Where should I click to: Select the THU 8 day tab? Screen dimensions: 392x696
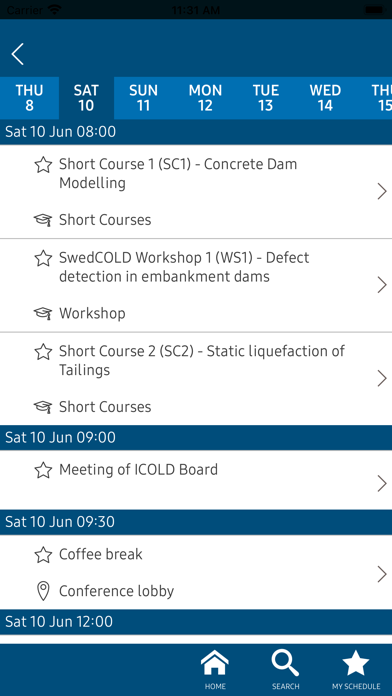29,98
